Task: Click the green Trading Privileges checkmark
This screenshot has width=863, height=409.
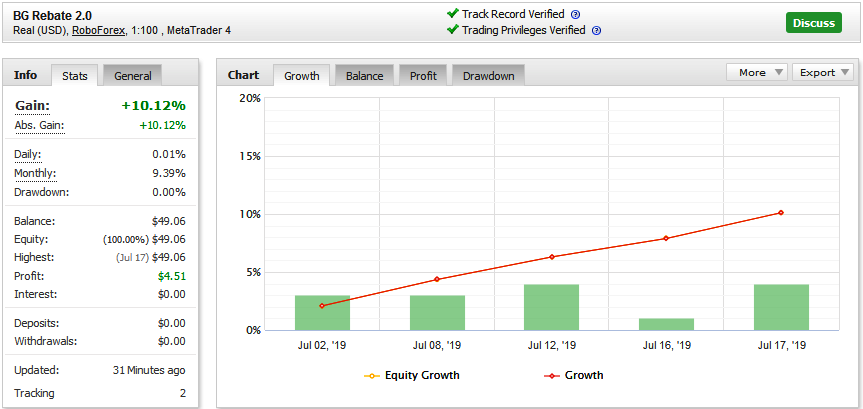Action: (x=453, y=29)
